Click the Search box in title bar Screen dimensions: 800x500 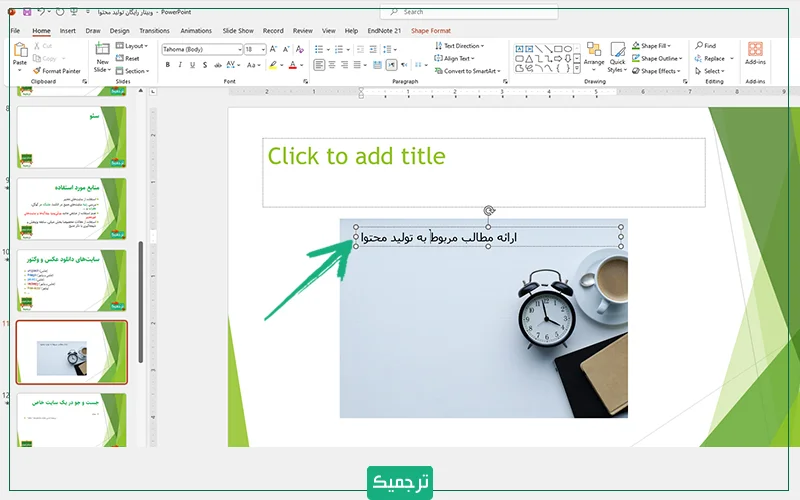pos(469,12)
